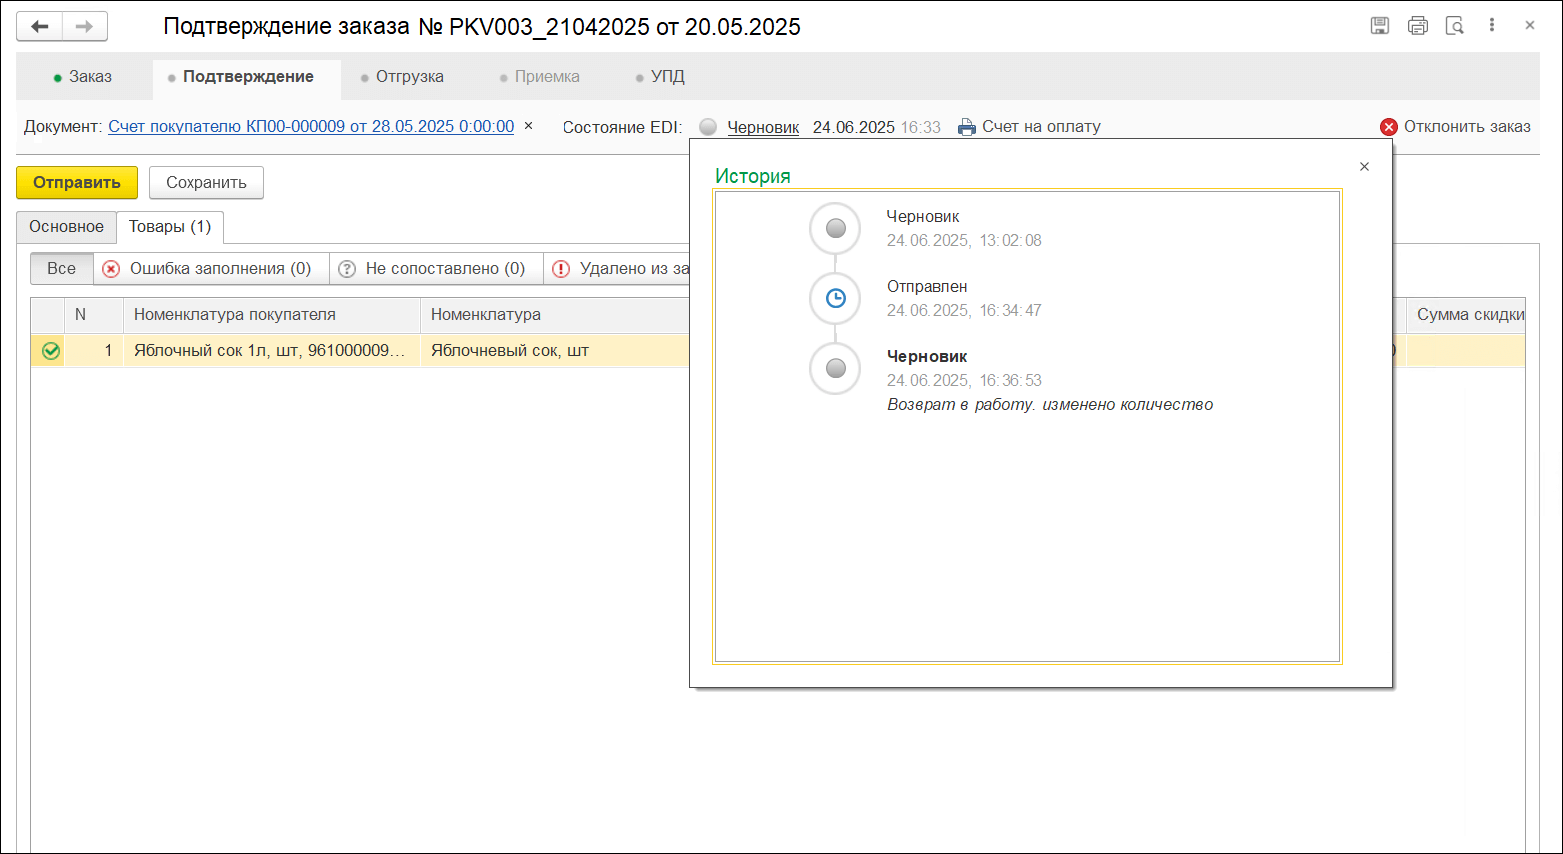Viewport: 1563px width, 854px height.
Task: Select the Яблочный сок table row
Action: (270, 351)
